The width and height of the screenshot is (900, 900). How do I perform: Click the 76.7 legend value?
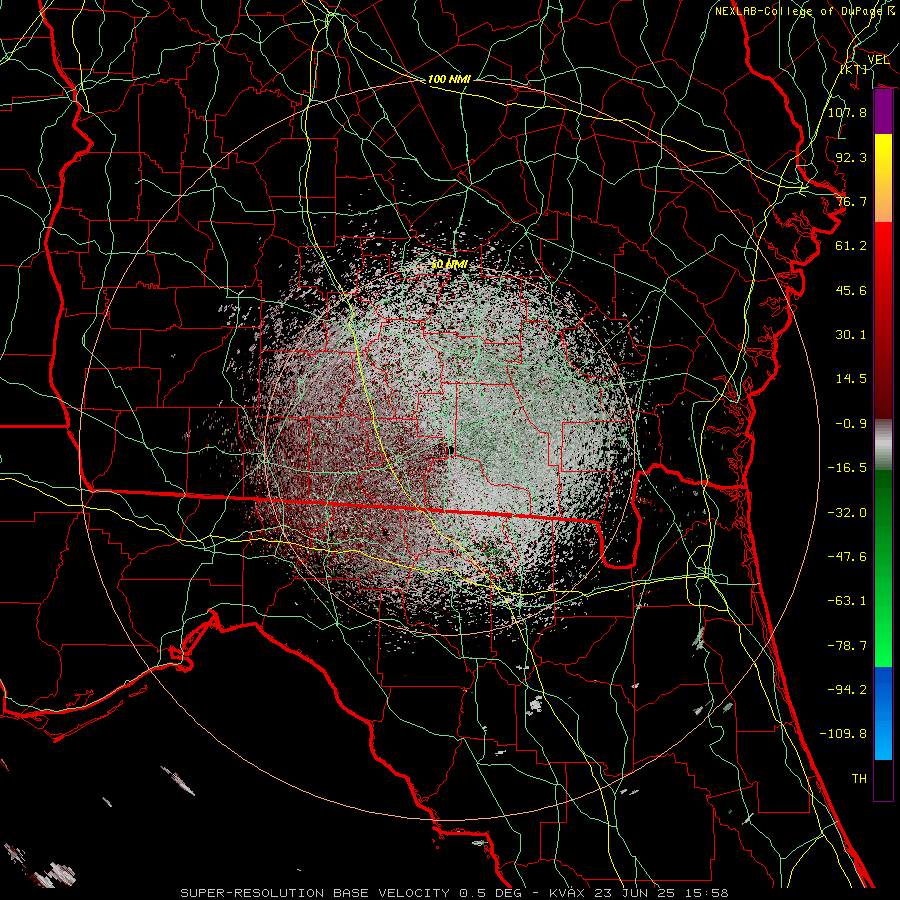pyautogui.click(x=851, y=201)
